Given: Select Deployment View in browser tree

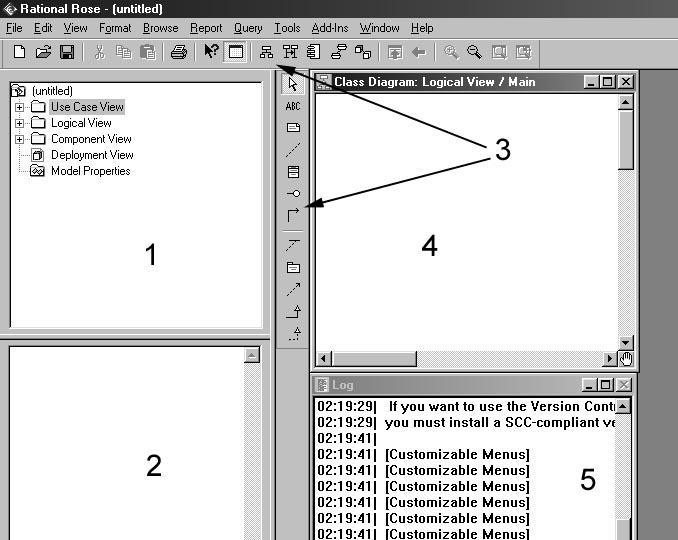Looking at the screenshot, I should [92, 155].
